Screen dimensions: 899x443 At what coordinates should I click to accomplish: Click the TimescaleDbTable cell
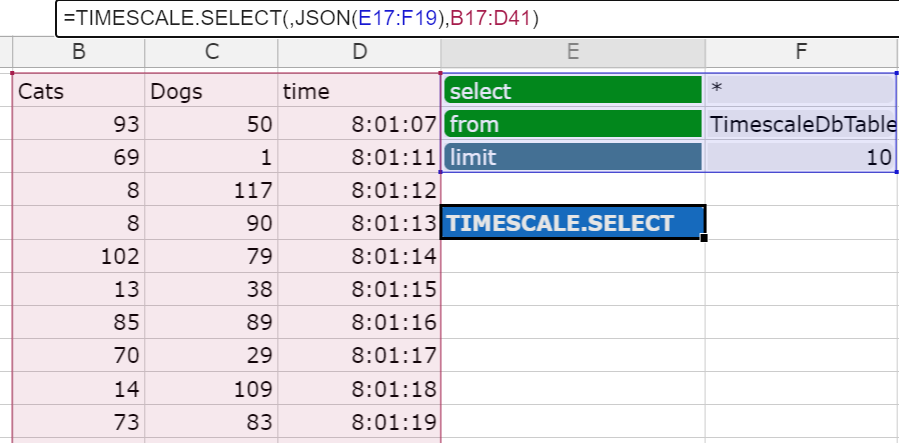(800, 124)
